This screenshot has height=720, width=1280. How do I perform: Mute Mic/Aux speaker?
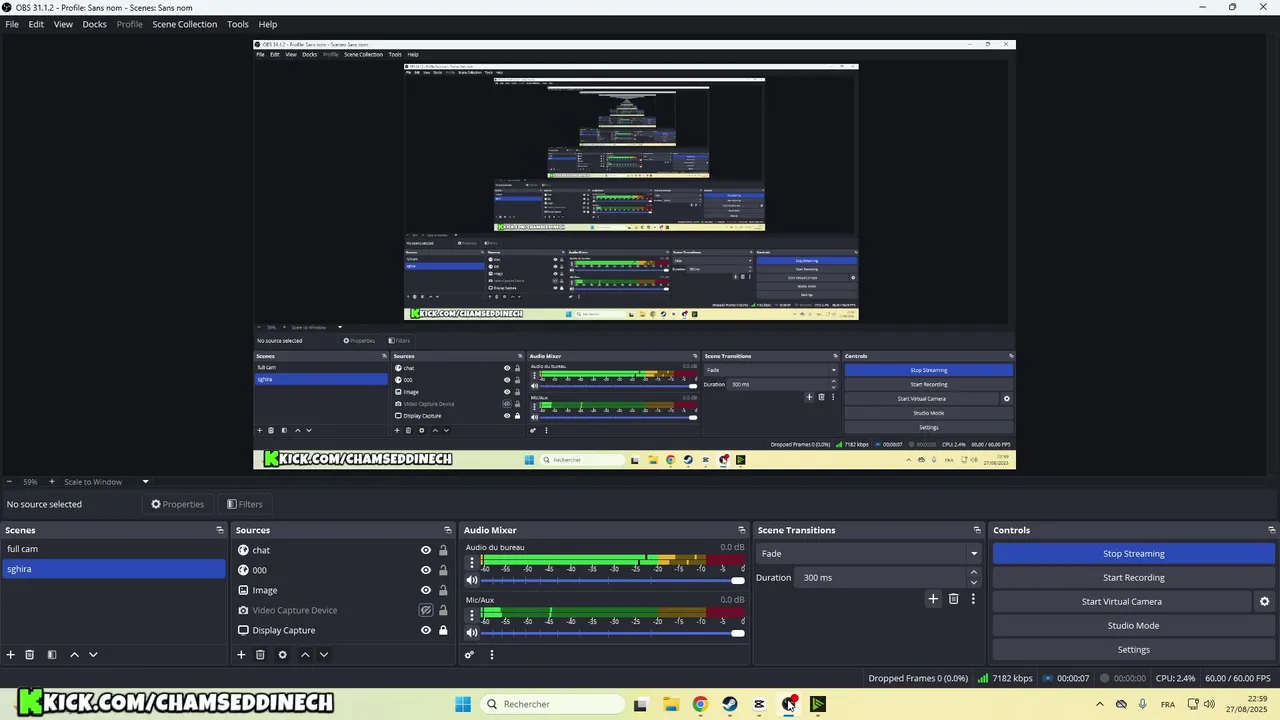(472, 633)
